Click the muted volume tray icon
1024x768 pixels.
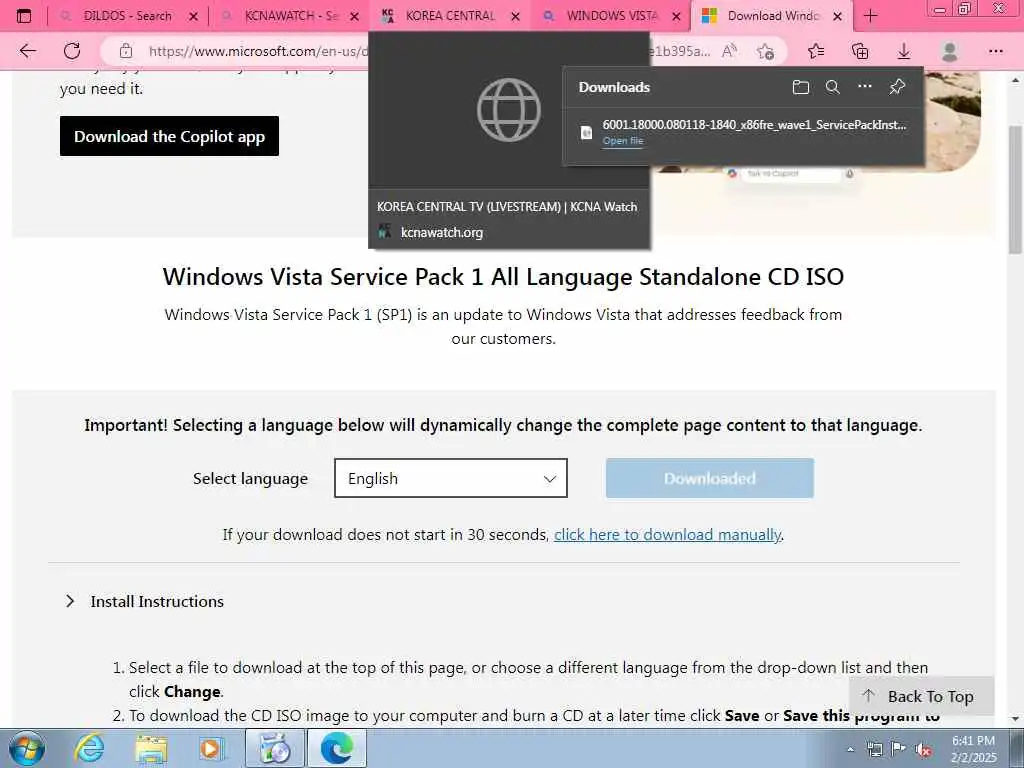coord(923,750)
